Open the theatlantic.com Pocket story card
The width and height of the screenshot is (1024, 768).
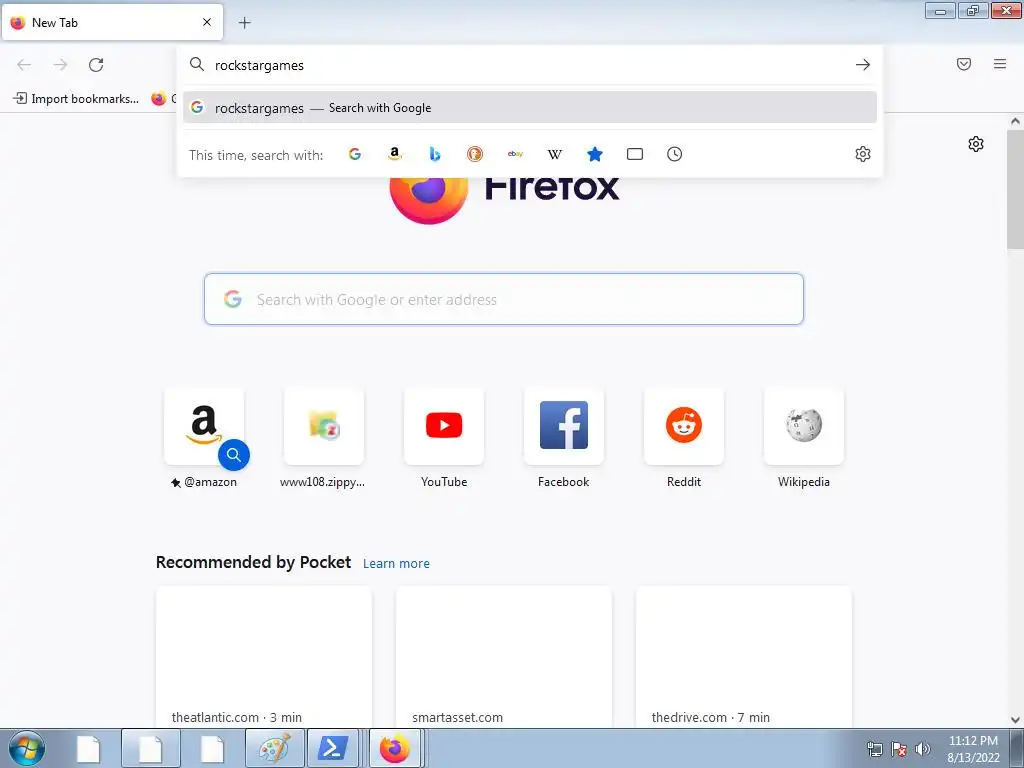(x=264, y=656)
